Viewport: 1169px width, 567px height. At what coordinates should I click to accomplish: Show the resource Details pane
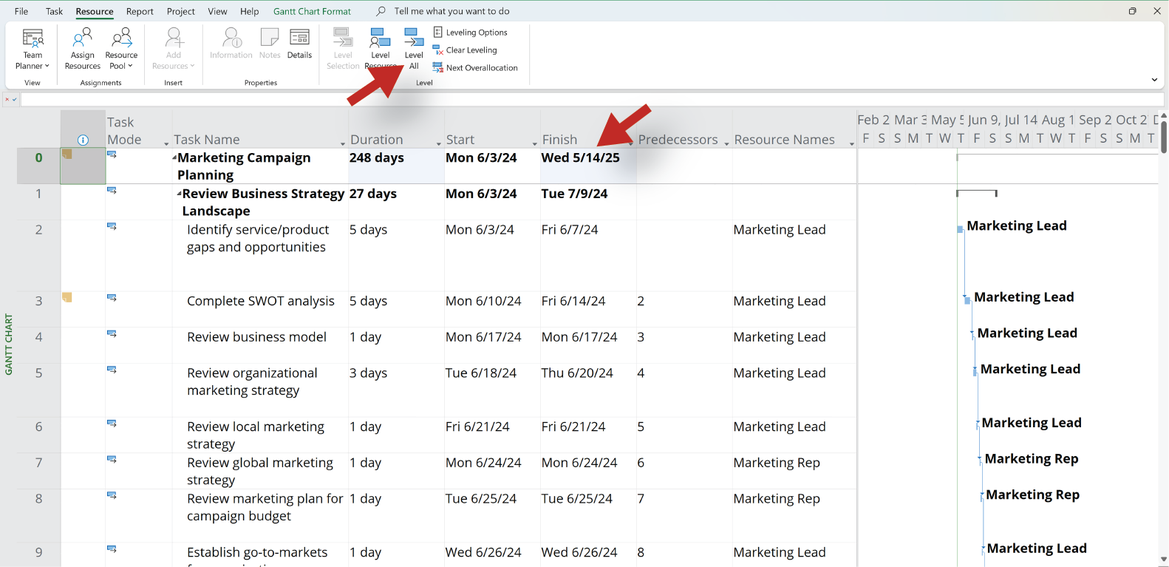coord(299,45)
